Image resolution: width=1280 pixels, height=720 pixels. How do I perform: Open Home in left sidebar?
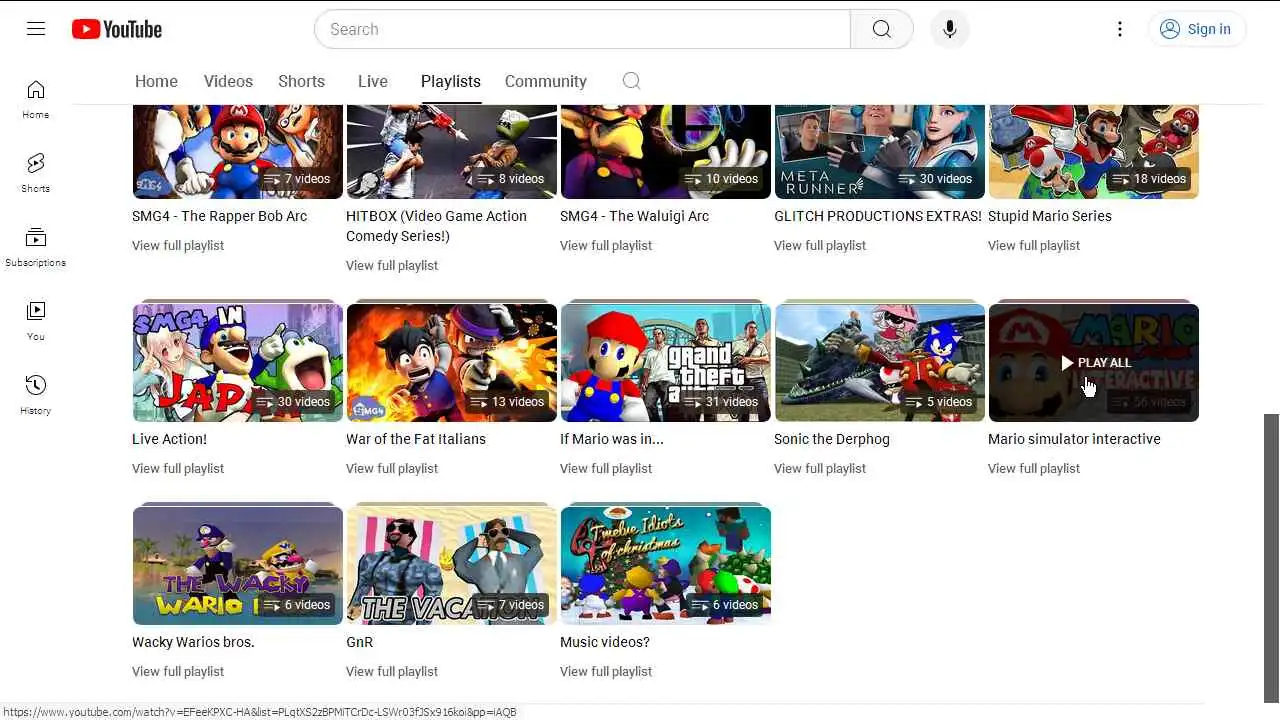pyautogui.click(x=36, y=99)
